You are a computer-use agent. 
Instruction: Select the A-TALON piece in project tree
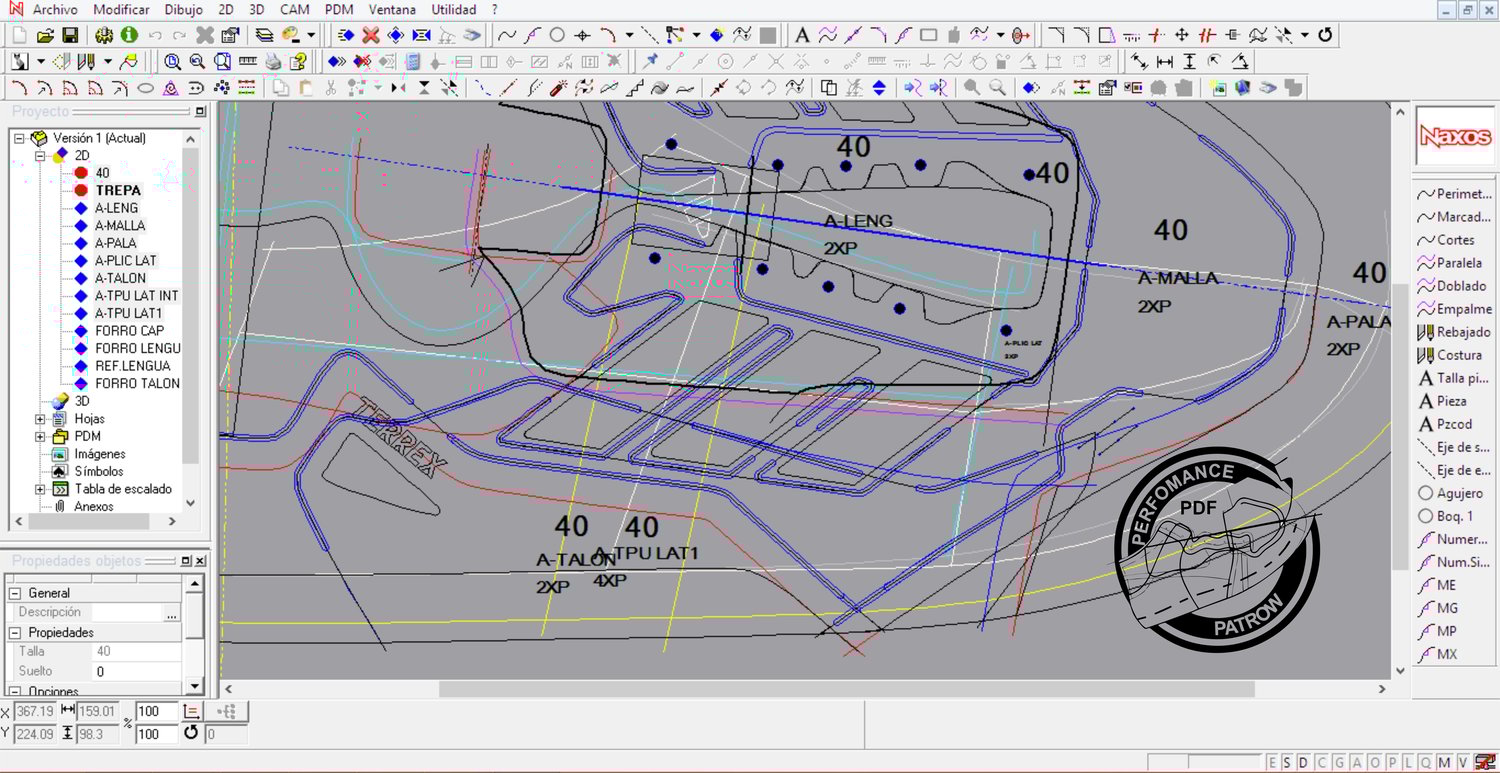point(120,278)
